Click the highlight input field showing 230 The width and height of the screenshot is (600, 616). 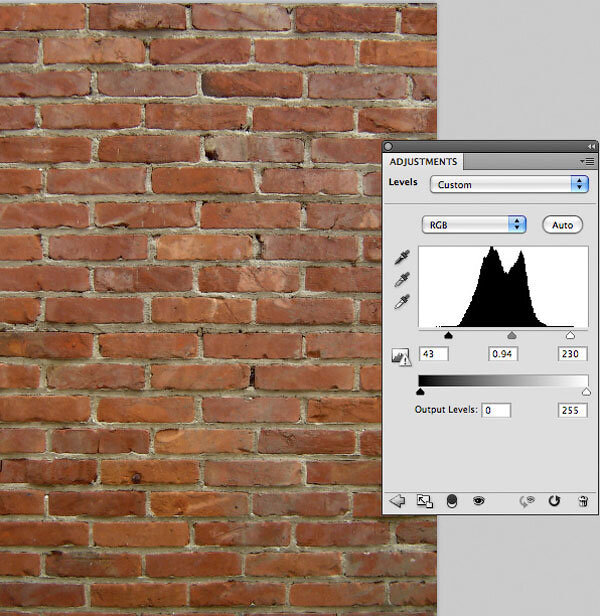(x=572, y=354)
